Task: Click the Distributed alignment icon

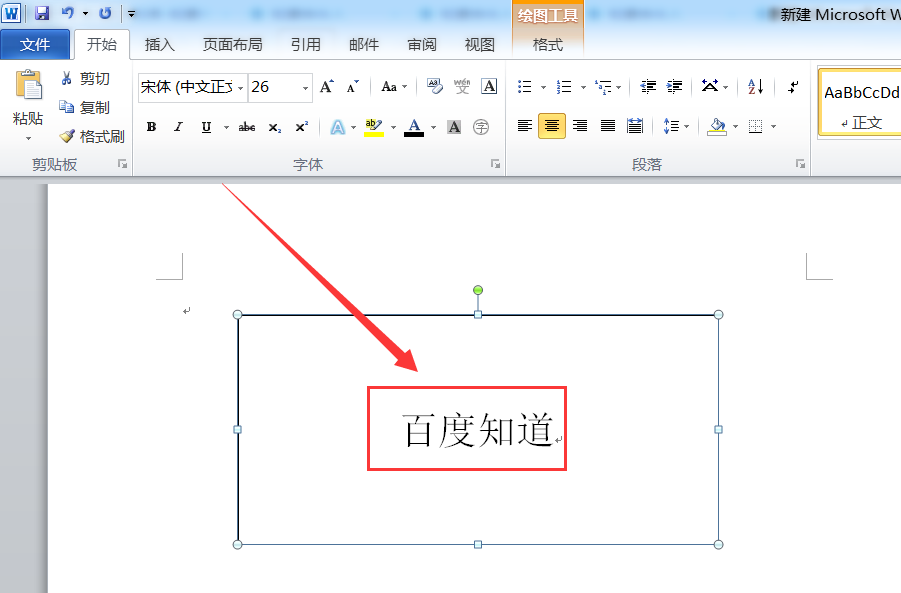Action: point(635,126)
